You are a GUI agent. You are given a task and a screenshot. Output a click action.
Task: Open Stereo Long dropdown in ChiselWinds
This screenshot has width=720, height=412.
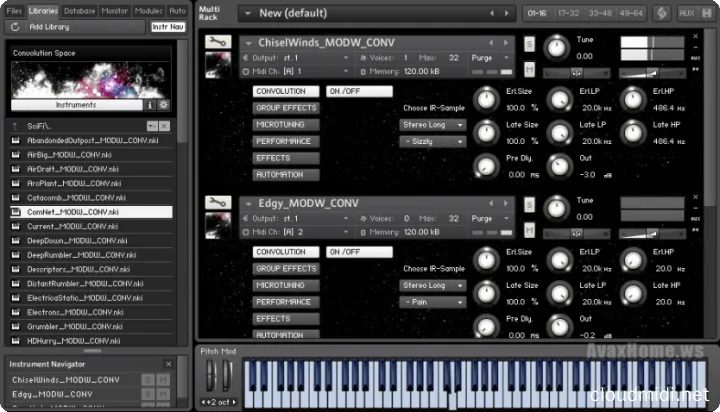[x=433, y=125]
